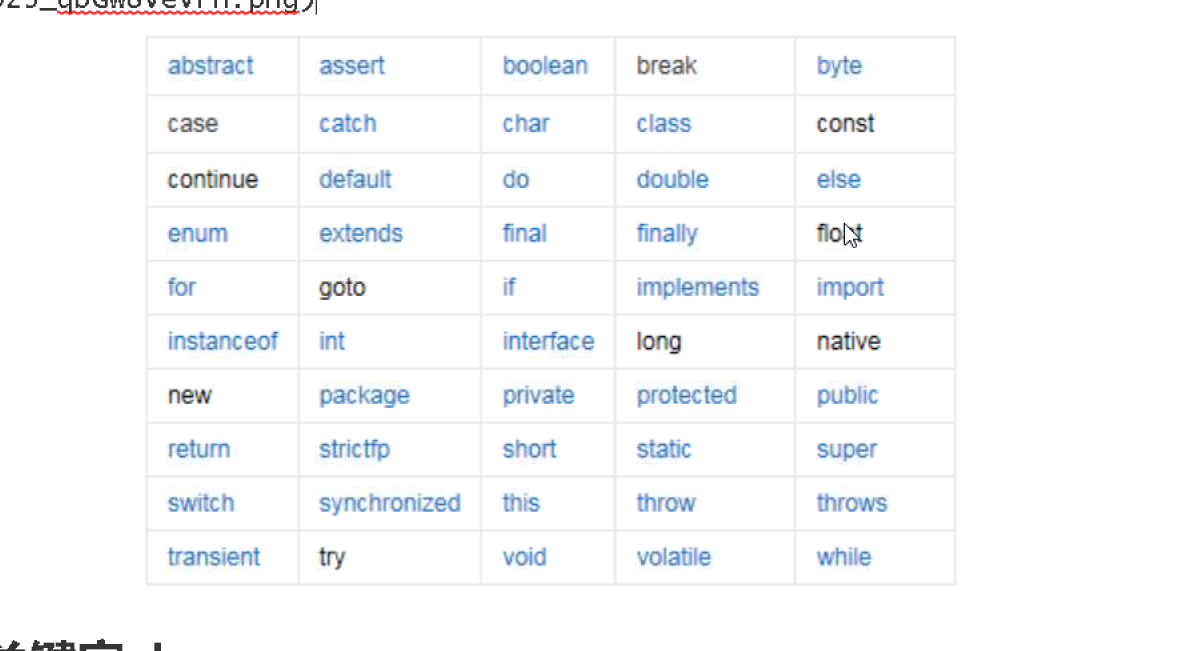Click the extends keyword link
Screen dimensions: 1192x651
coord(360,233)
